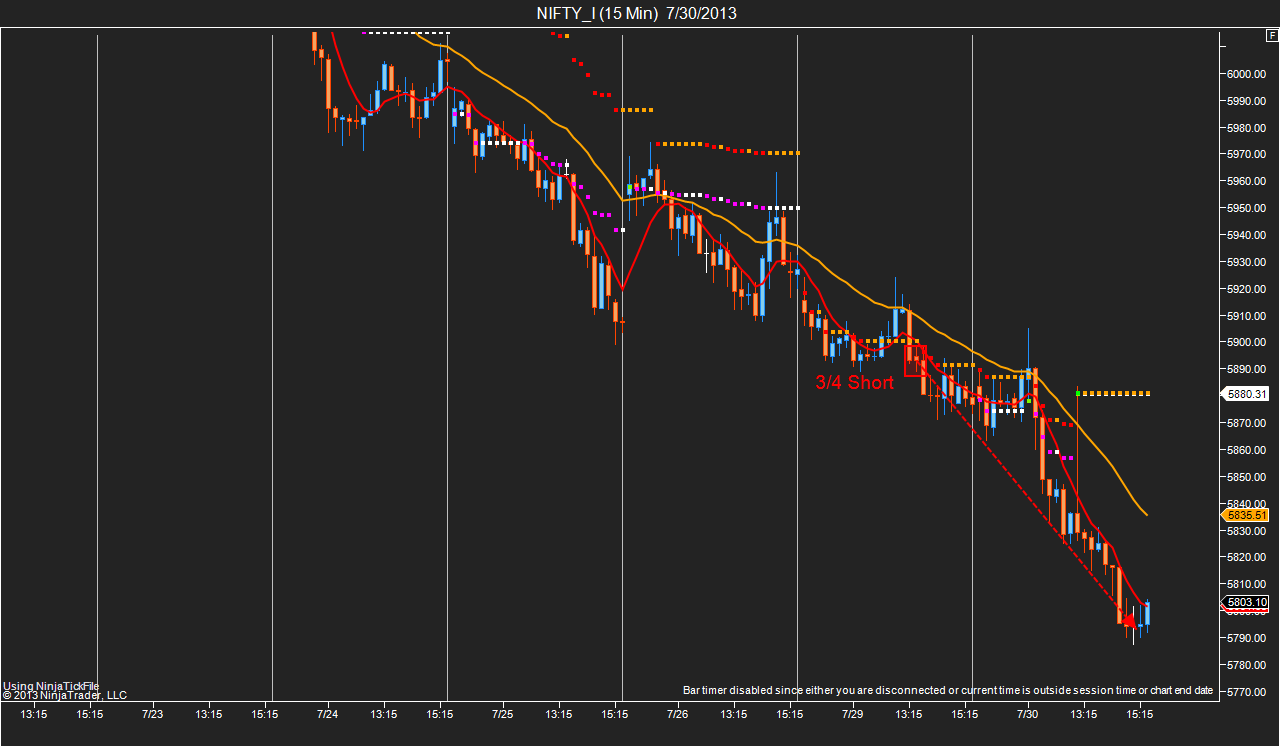Screen dimensions: 1280x747
Task: Click the 5870.00 price axis label
Action: (x=1247, y=424)
